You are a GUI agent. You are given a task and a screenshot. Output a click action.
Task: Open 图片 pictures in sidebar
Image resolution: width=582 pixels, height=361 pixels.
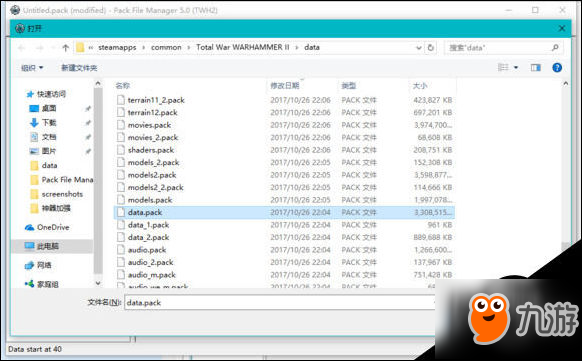49,151
